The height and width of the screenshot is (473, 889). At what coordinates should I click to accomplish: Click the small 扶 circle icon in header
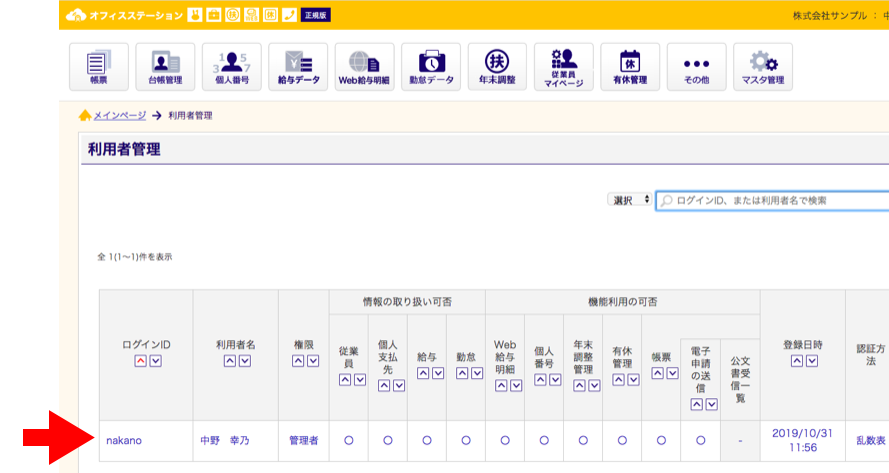[232, 15]
